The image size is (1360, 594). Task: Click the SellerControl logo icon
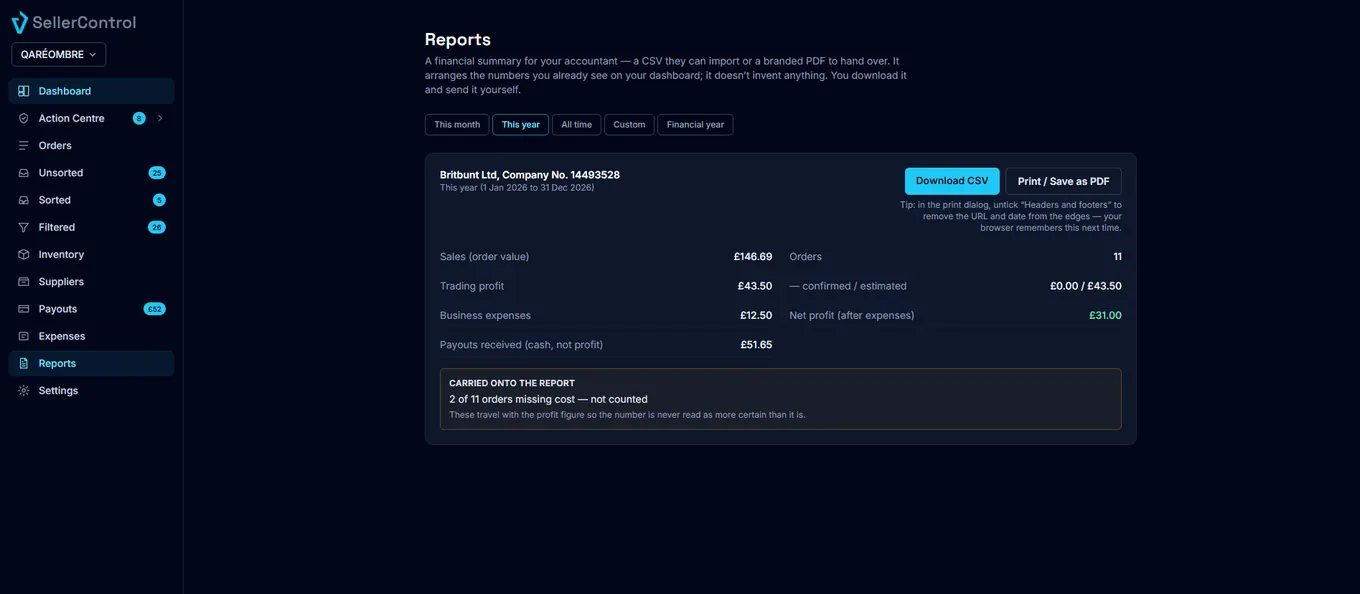tap(20, 22)
